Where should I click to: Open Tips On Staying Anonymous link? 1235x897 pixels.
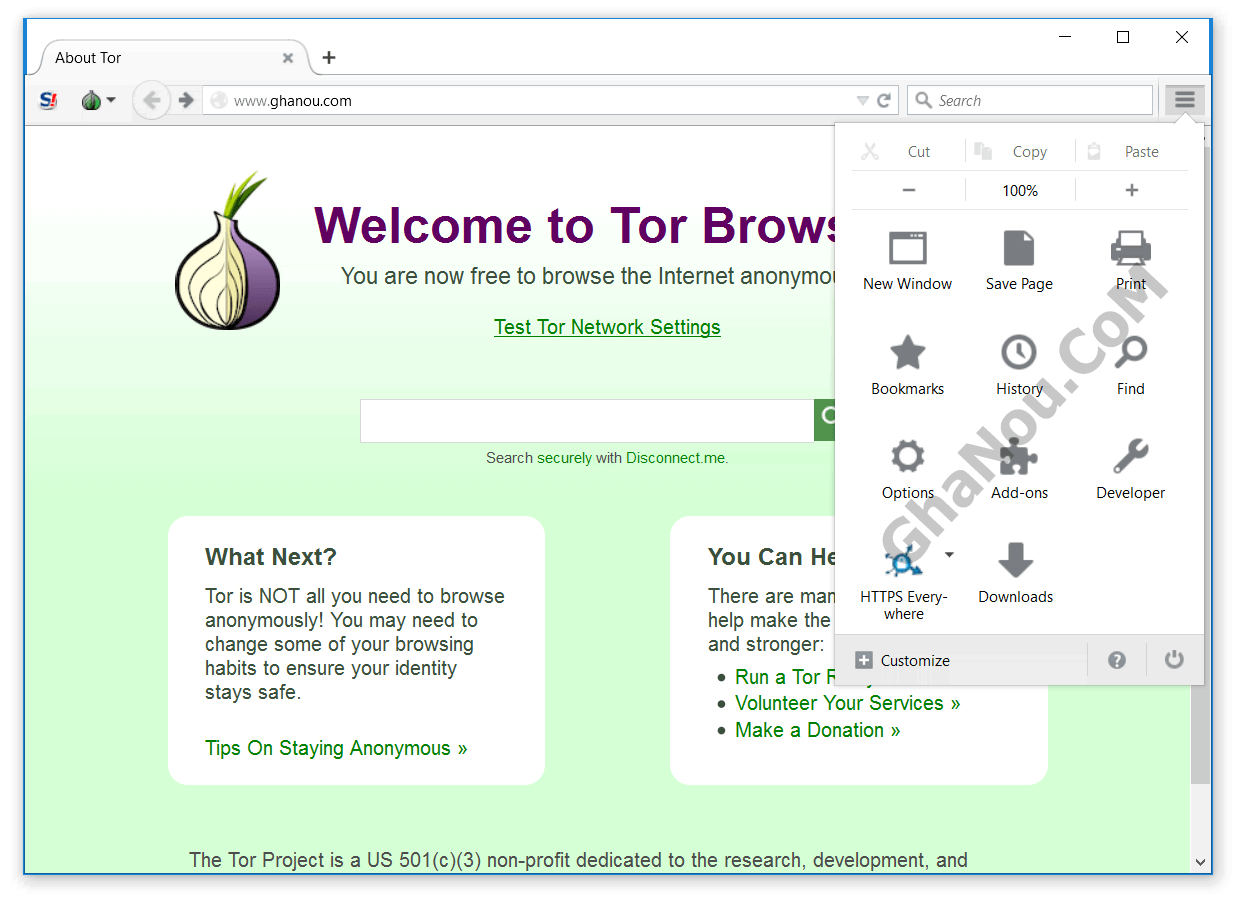point(336,748)
